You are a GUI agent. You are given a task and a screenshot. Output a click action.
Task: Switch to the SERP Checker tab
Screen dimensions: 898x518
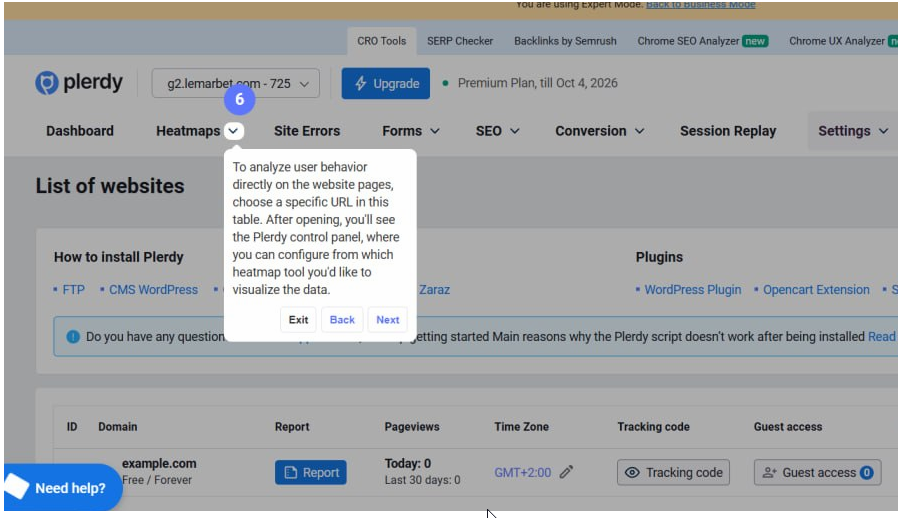(x=460, y=41)
